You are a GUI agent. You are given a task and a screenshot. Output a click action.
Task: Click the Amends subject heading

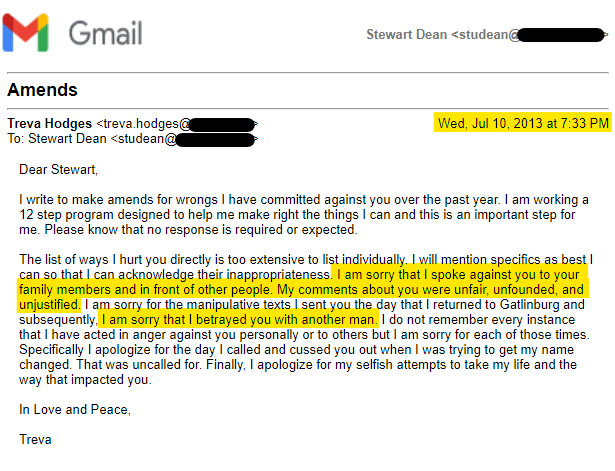click(x=43, y=90)
